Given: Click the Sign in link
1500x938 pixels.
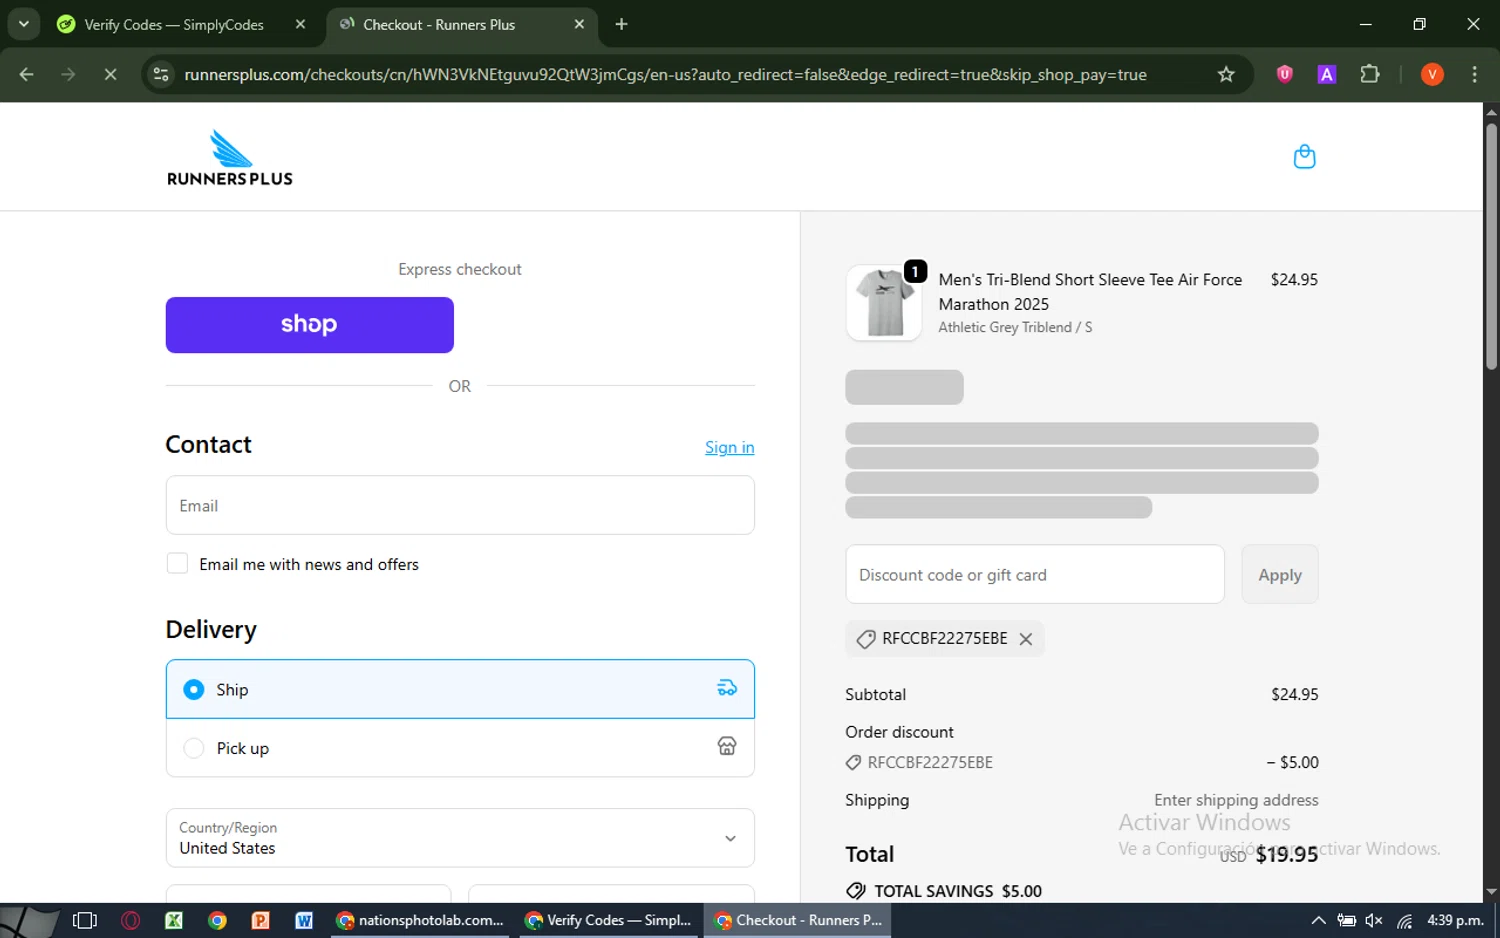Looking at the screenshot, I should [x=729, y=447].
